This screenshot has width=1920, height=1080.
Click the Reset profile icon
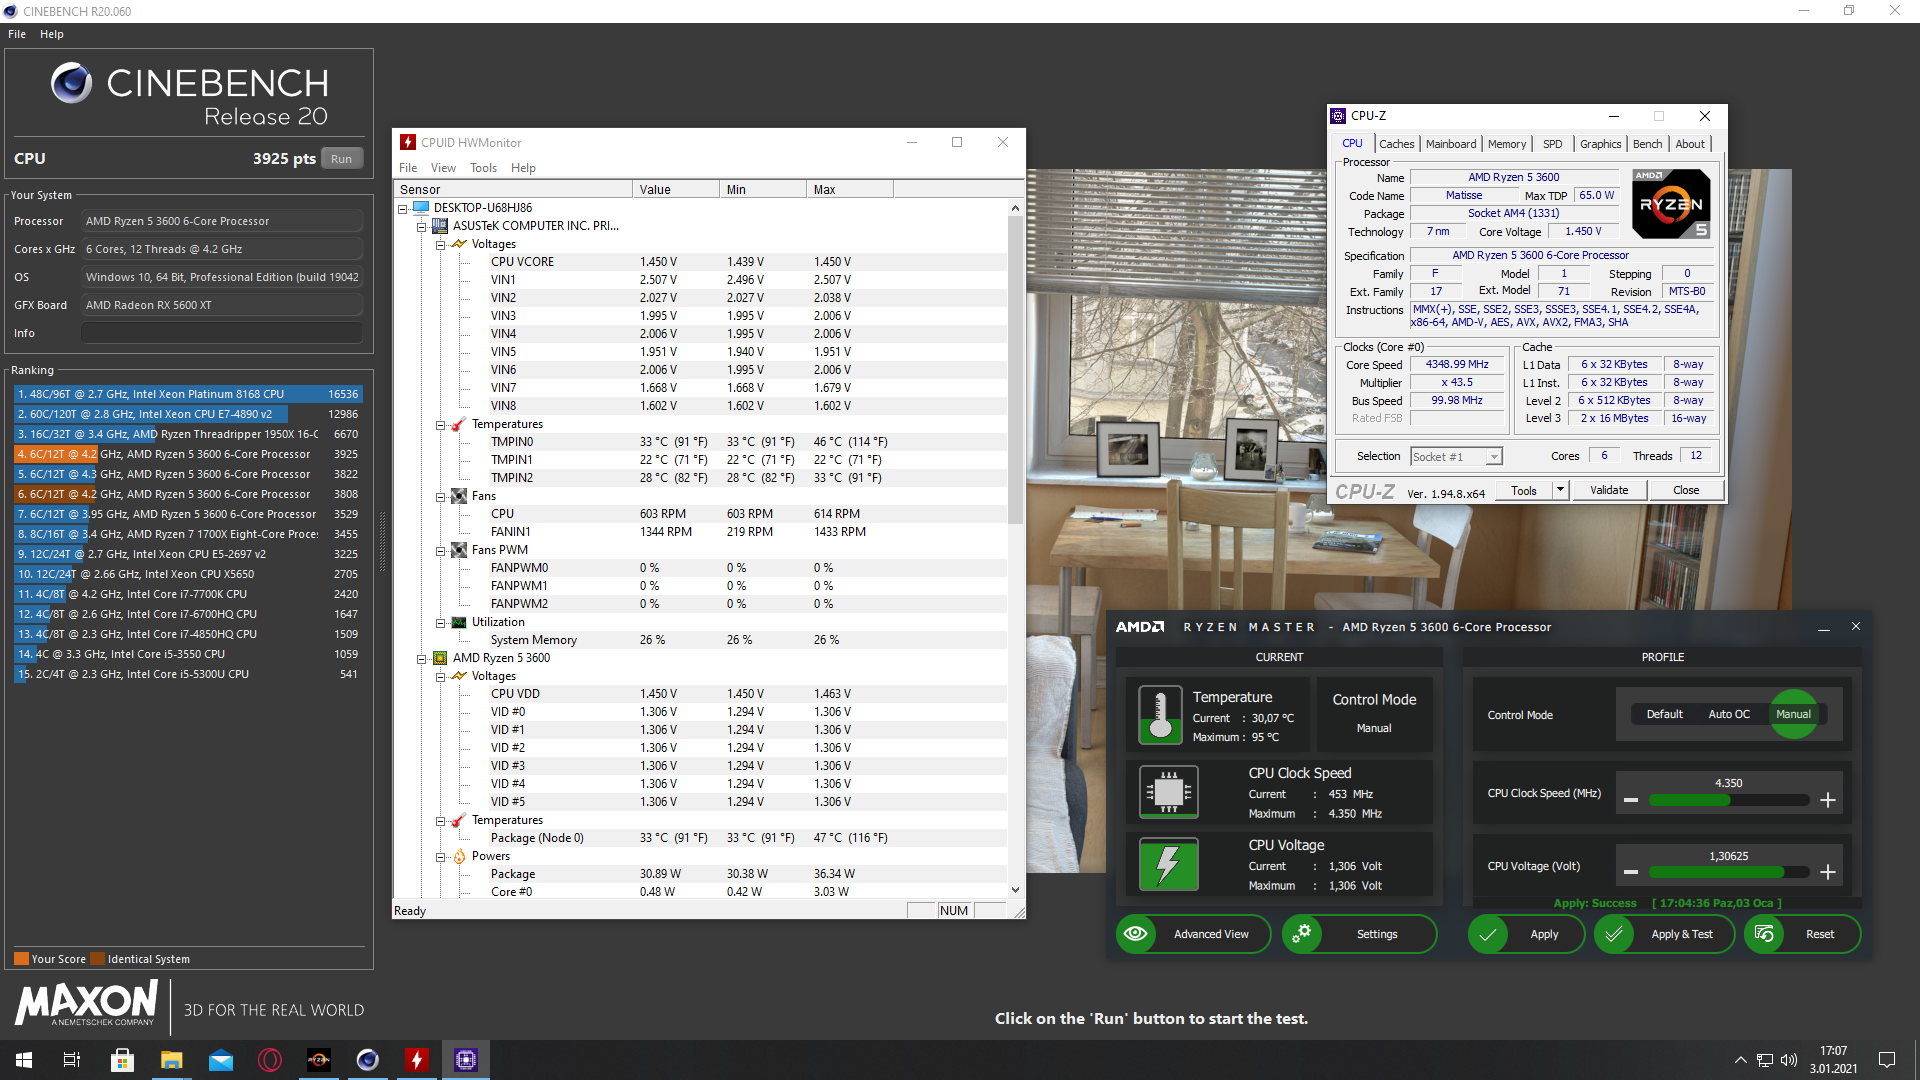pos(1764,934)
